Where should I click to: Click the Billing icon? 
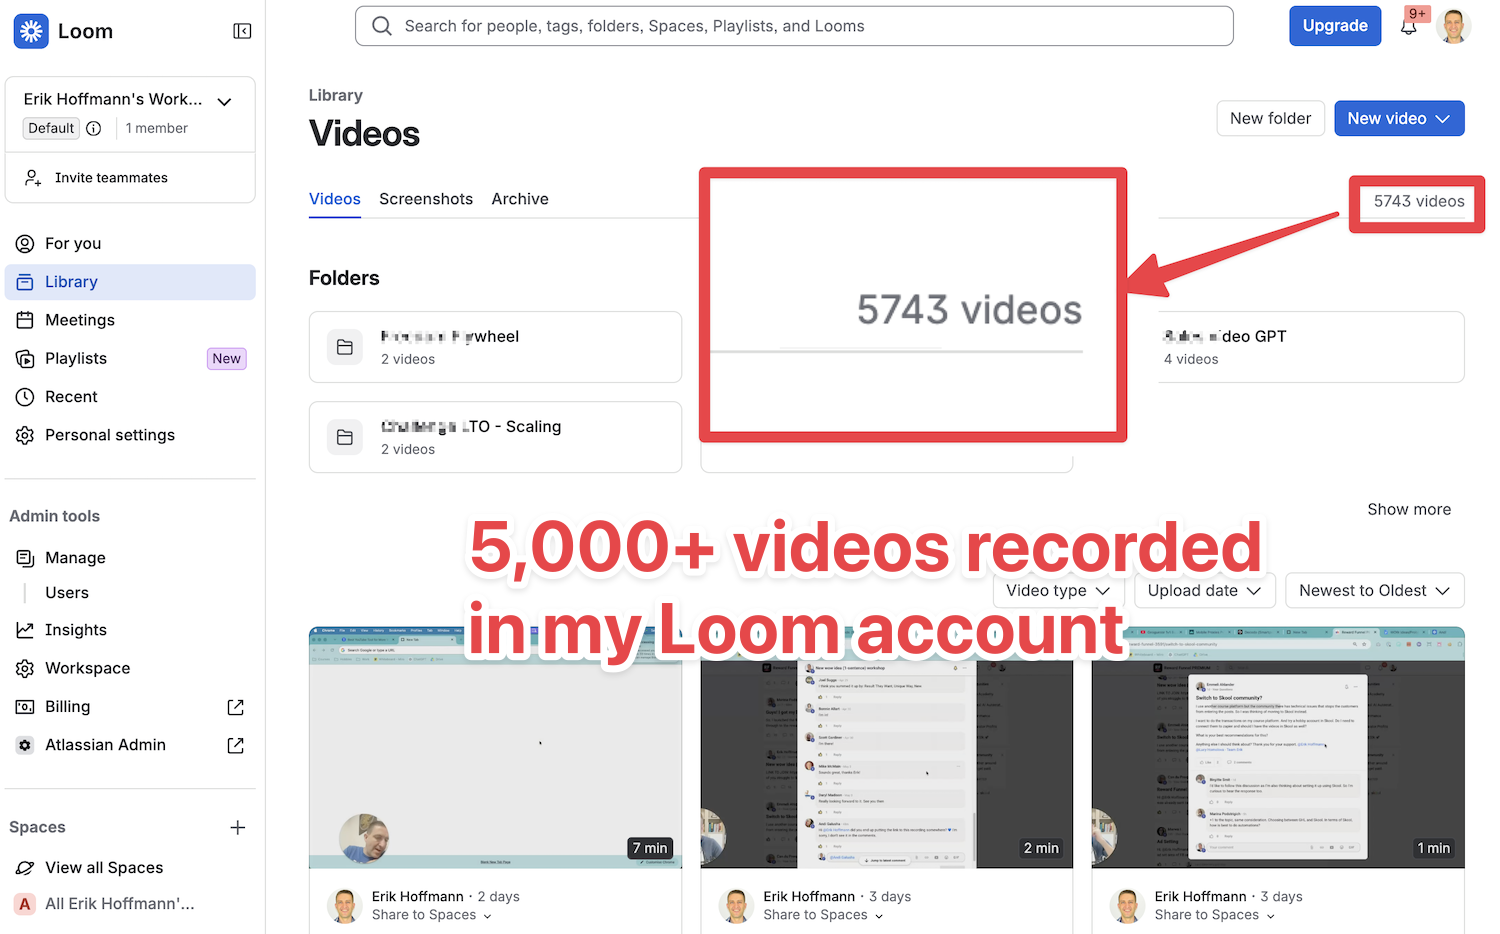coord(25,707)
